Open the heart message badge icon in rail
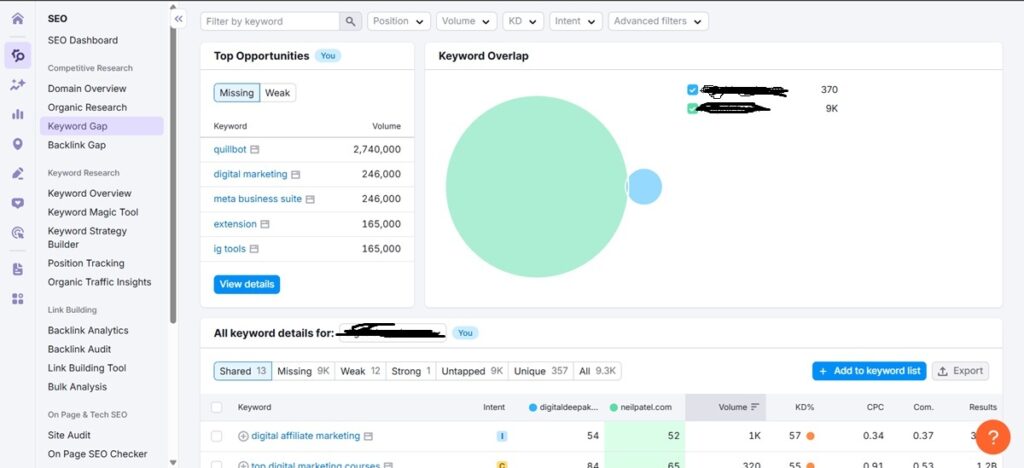 [x=18, y=203]
